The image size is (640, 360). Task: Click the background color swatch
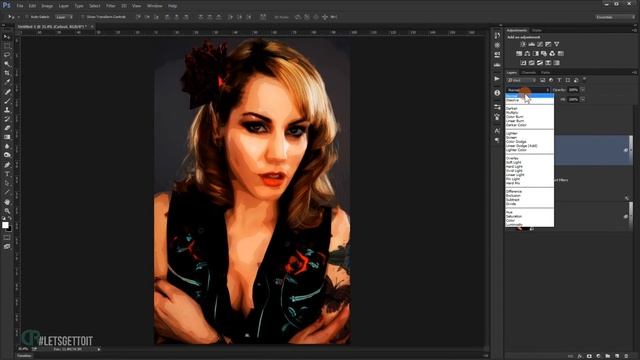point(10,229)
